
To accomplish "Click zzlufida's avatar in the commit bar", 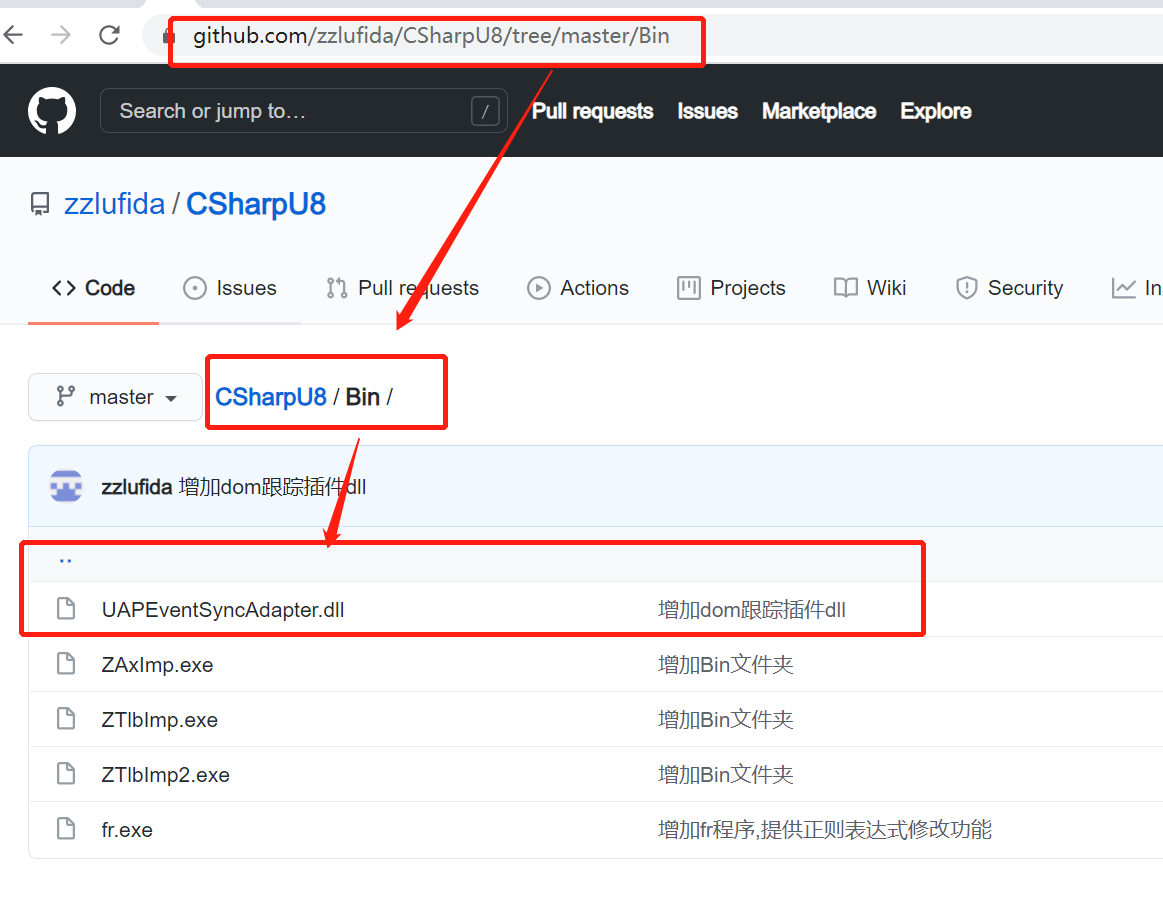I will pyautogui.click(x=65, y=485).
